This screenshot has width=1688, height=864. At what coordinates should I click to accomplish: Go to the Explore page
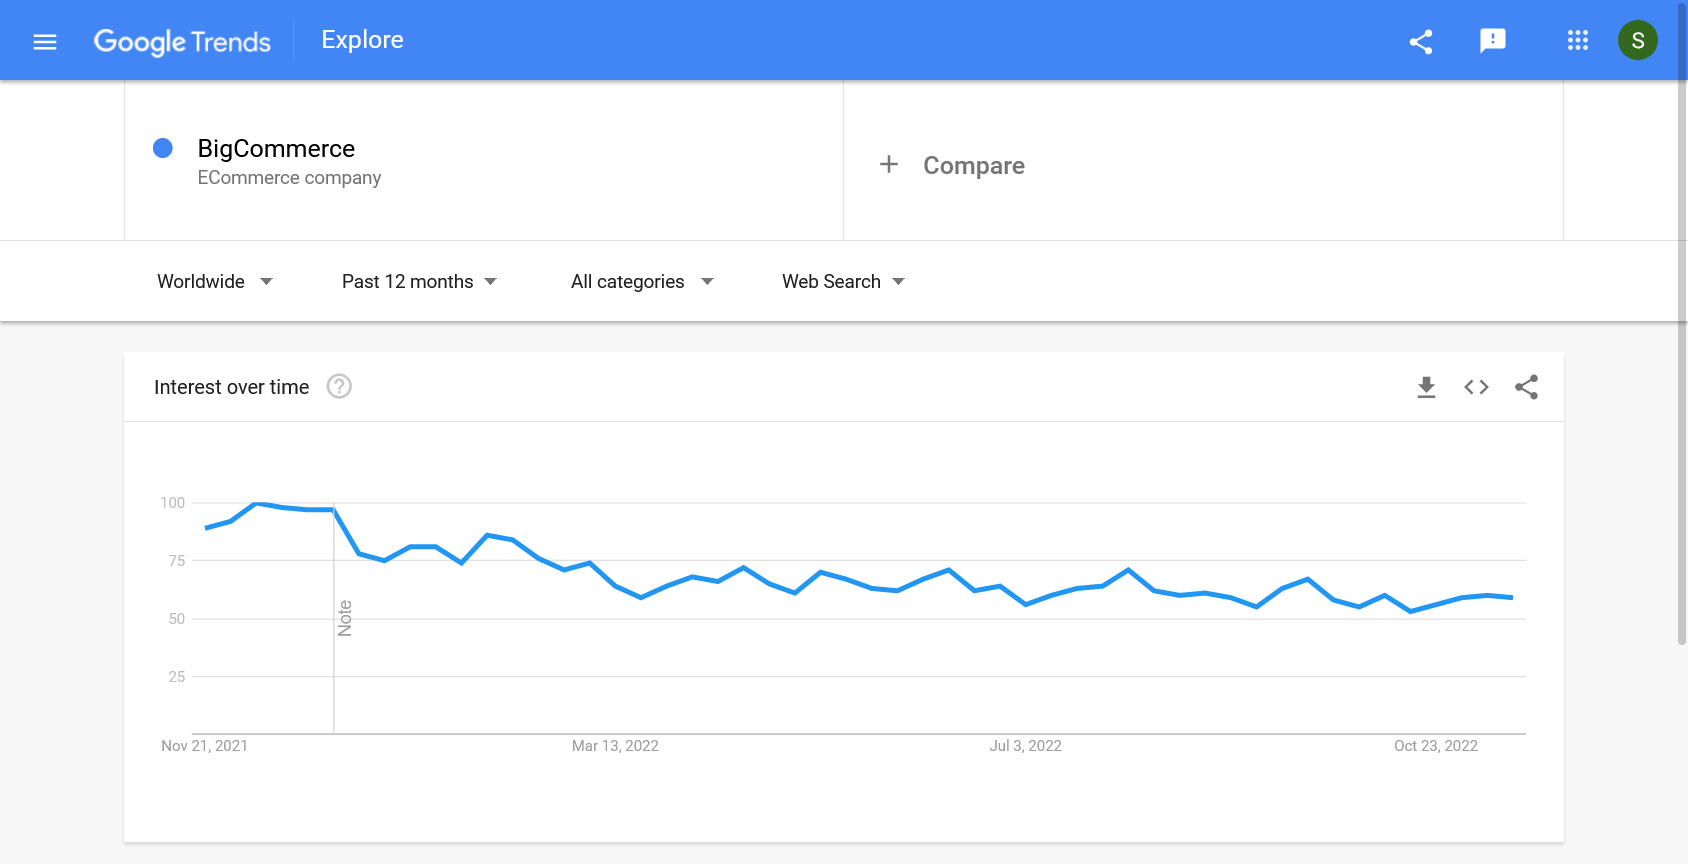pos(362,40)
